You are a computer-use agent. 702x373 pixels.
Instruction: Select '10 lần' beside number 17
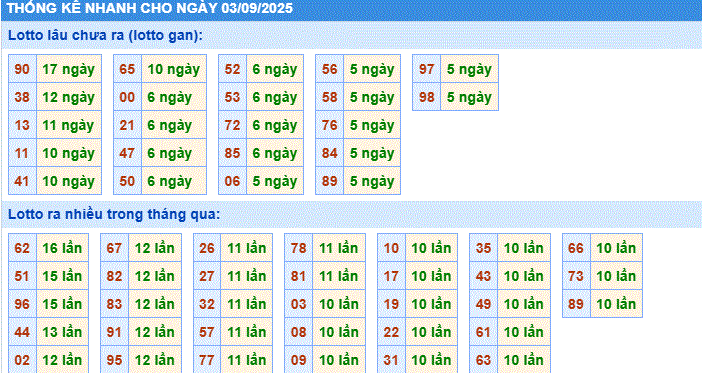[x=431, y=276]
